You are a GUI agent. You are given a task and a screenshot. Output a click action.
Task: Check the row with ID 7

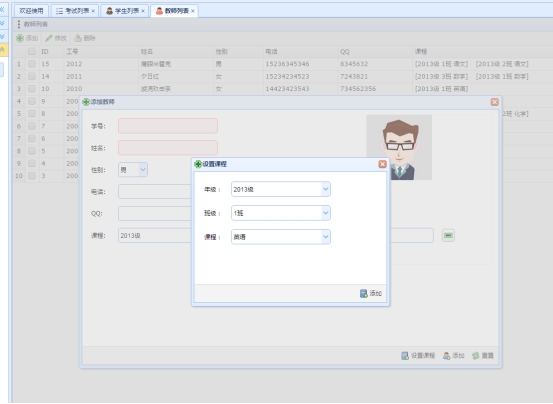pos(32,126)
